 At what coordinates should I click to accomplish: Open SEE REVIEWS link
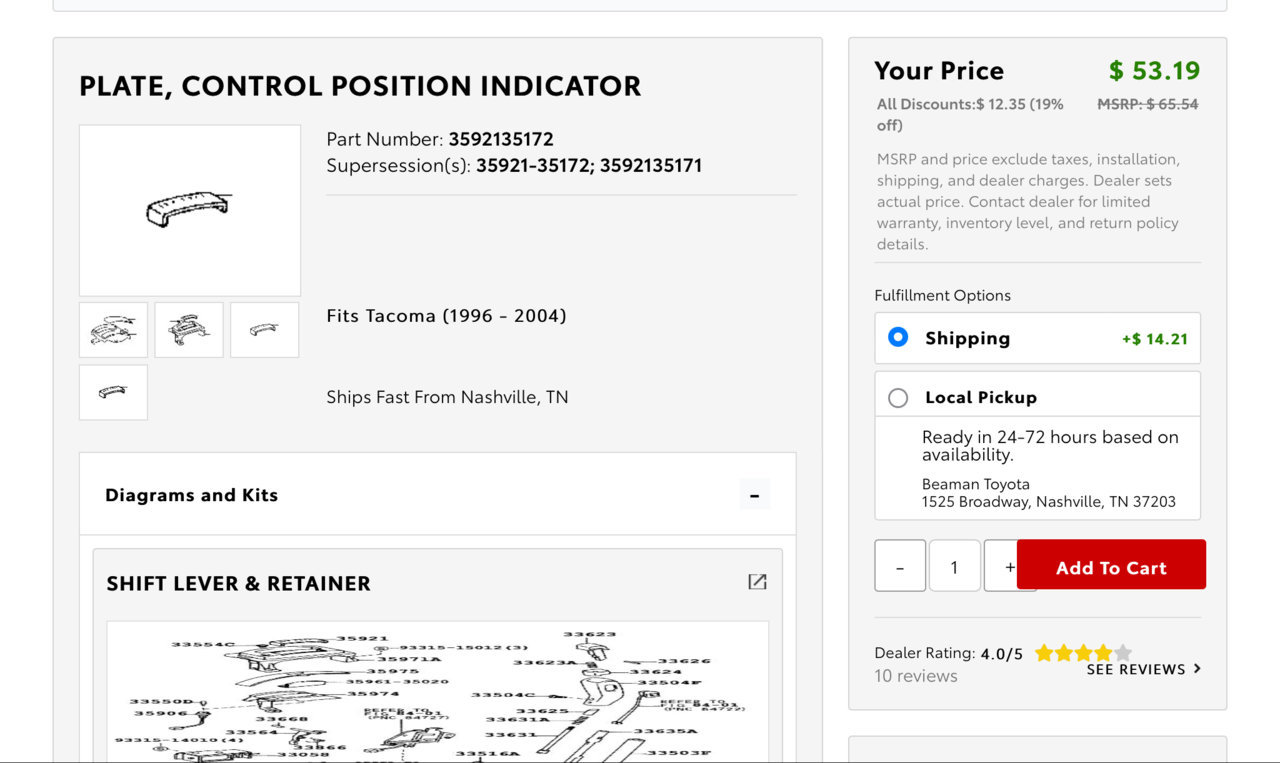tap(1136, 669)
